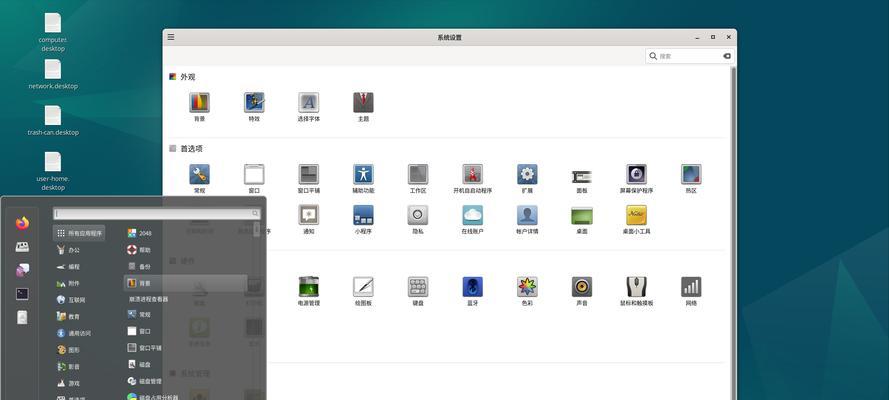Open the 声音 sound settings
Image resolution: width=889 pixels, height=400 pixels.
pyautogui.click(x=582, y=291)
